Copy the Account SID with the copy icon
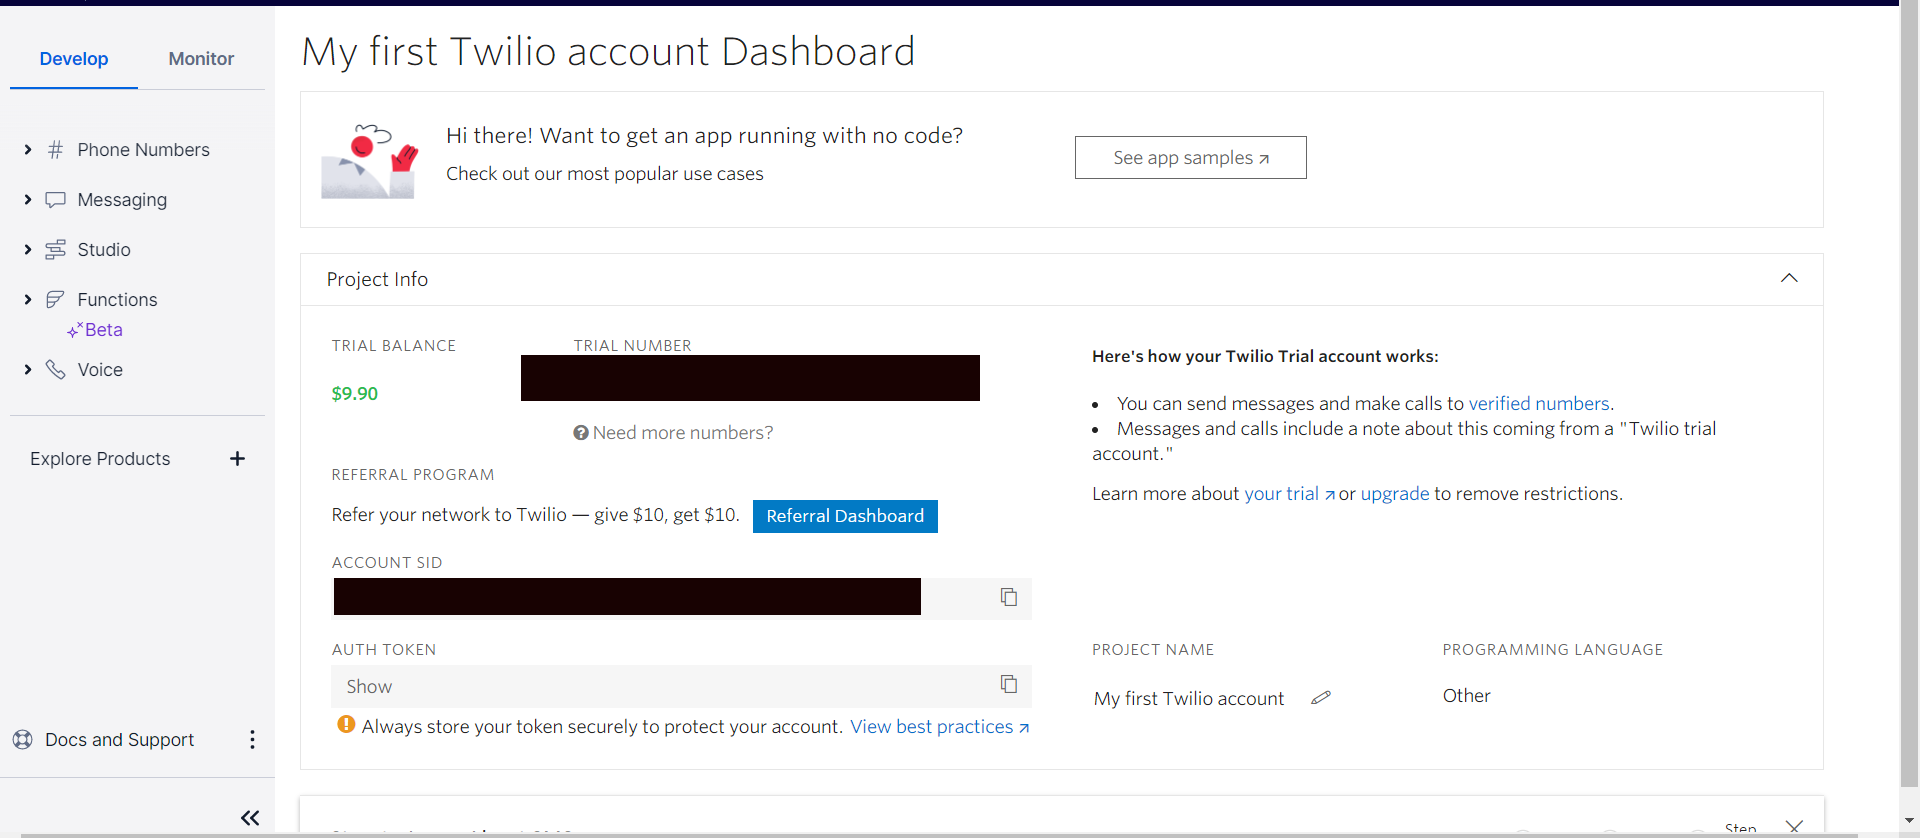The width and height of the screenshot is (1920, 838). tap(1009, 597)
